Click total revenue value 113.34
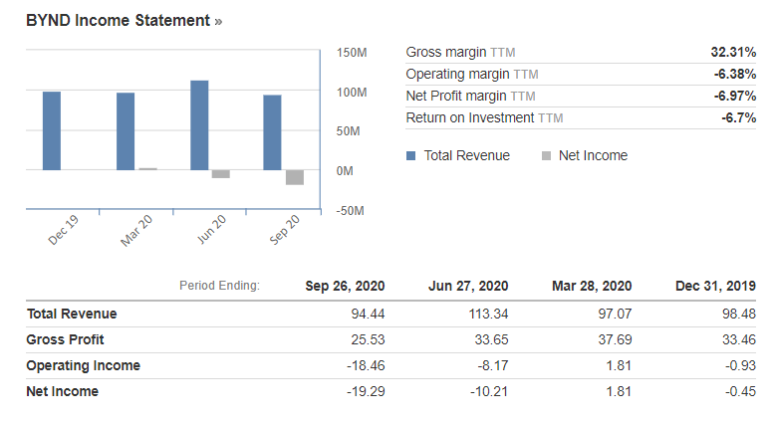Screen dimensions: 773x425 pos(488,314)
